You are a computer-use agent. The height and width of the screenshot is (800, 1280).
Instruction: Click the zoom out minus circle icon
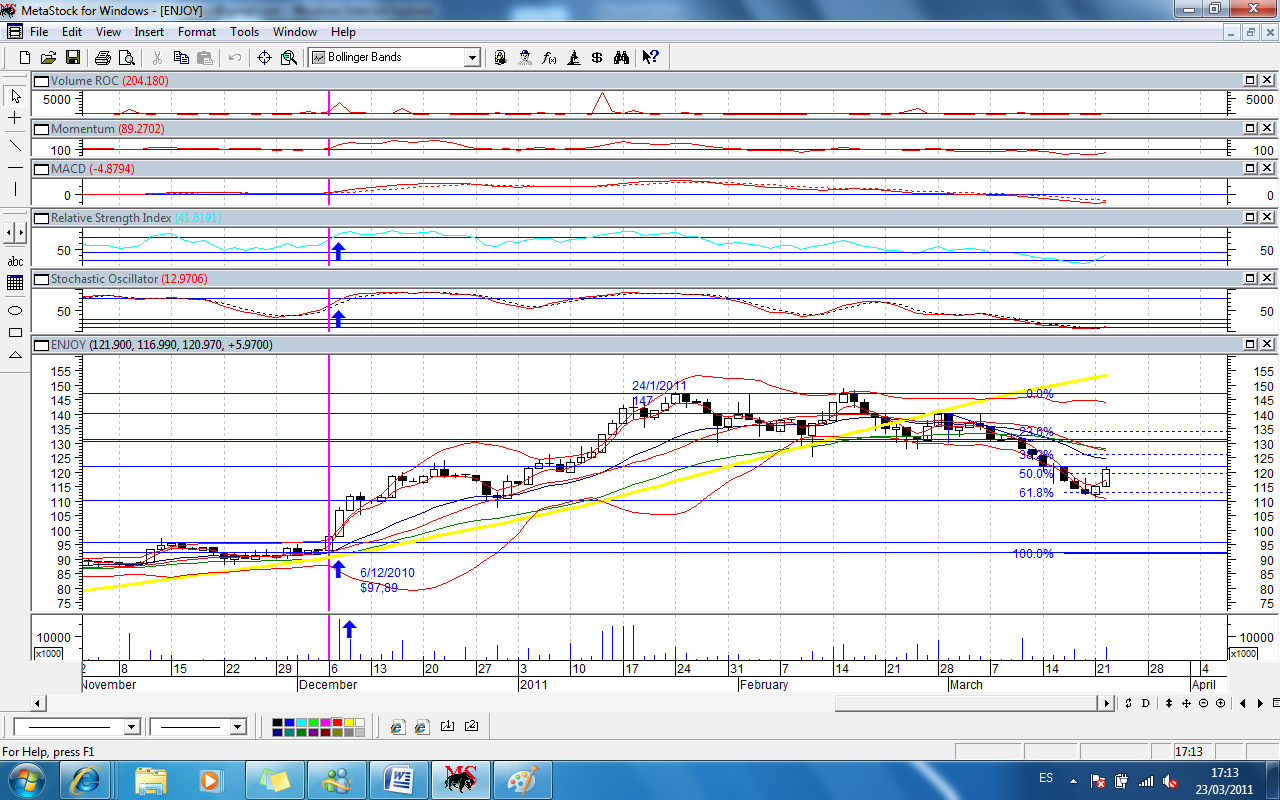pyautogui.click(x=1202, y=703)
